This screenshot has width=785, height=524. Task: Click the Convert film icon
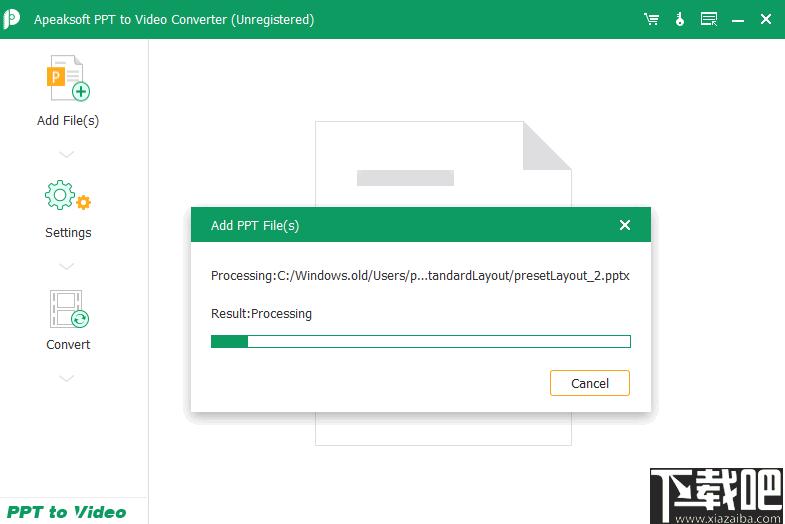click(x=69, y=309)
